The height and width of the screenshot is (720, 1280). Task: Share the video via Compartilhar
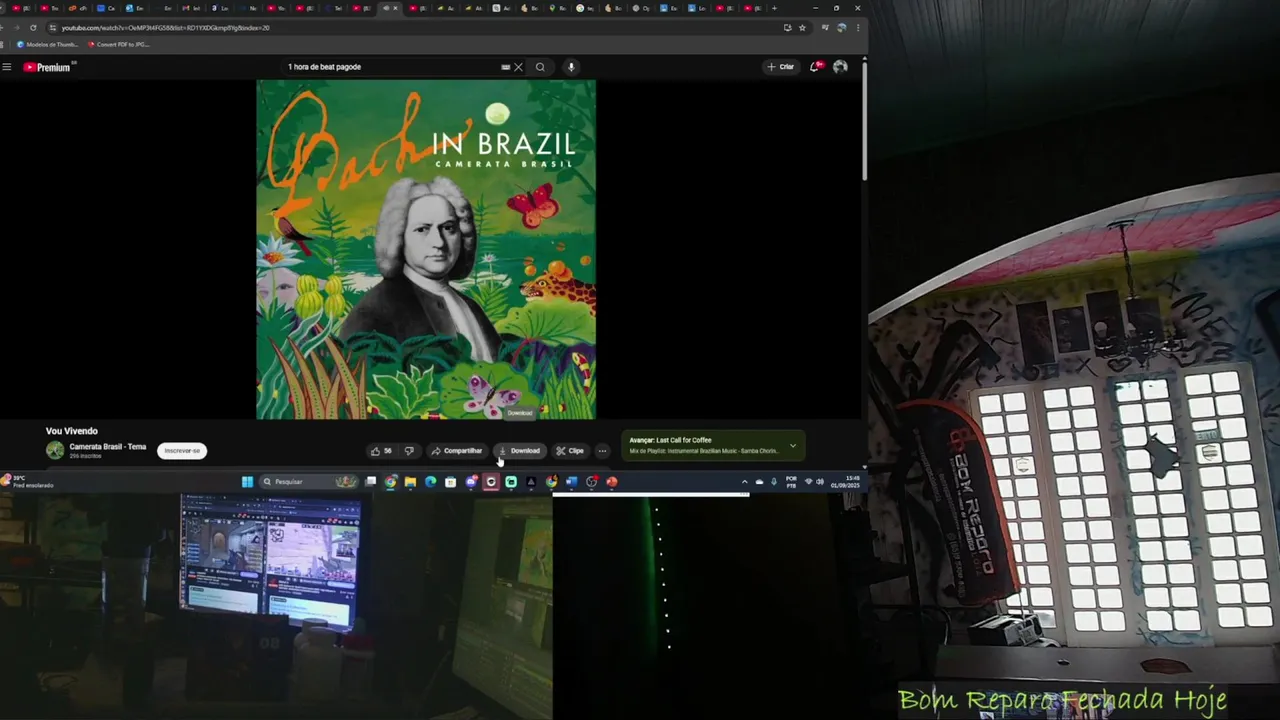coord(456,451)
